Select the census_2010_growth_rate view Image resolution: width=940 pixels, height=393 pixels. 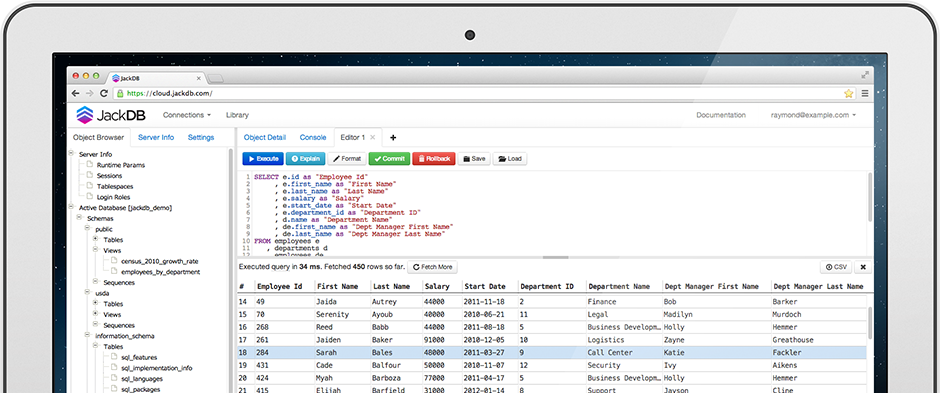point(159,261)
